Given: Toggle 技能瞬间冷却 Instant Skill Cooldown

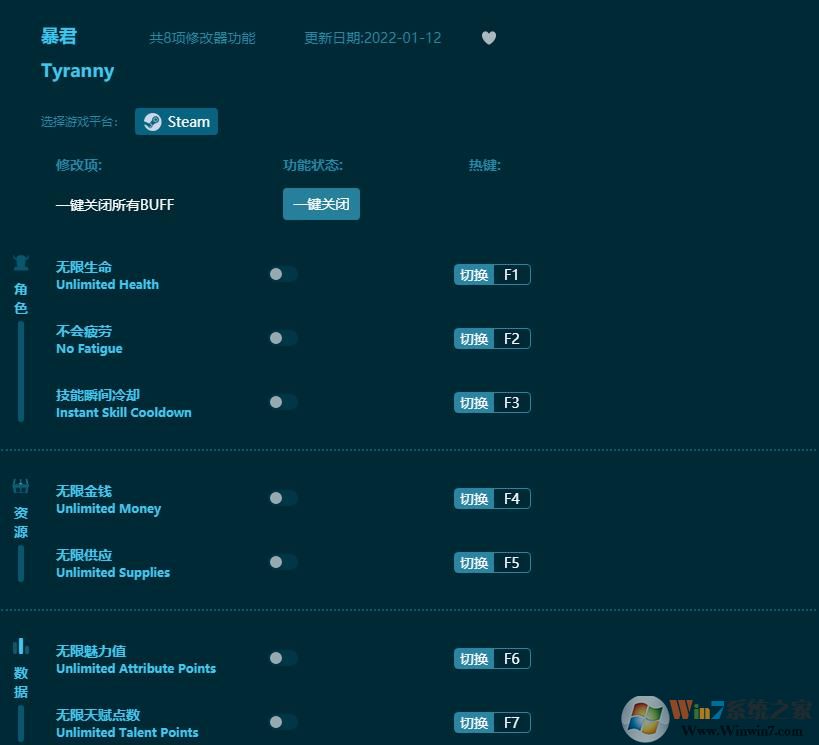Looking at the screenshot, I should click(283, 402).
